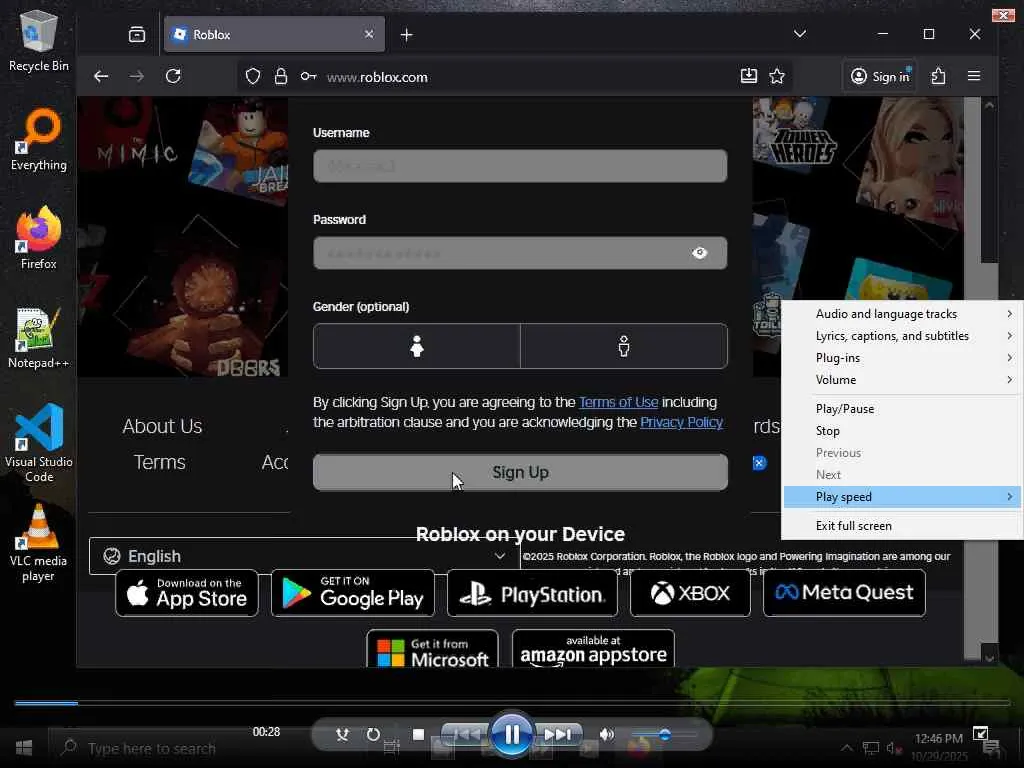Click the Firefox back arrow
Screen dimensions: 1024x768
[x=101, y=76]
